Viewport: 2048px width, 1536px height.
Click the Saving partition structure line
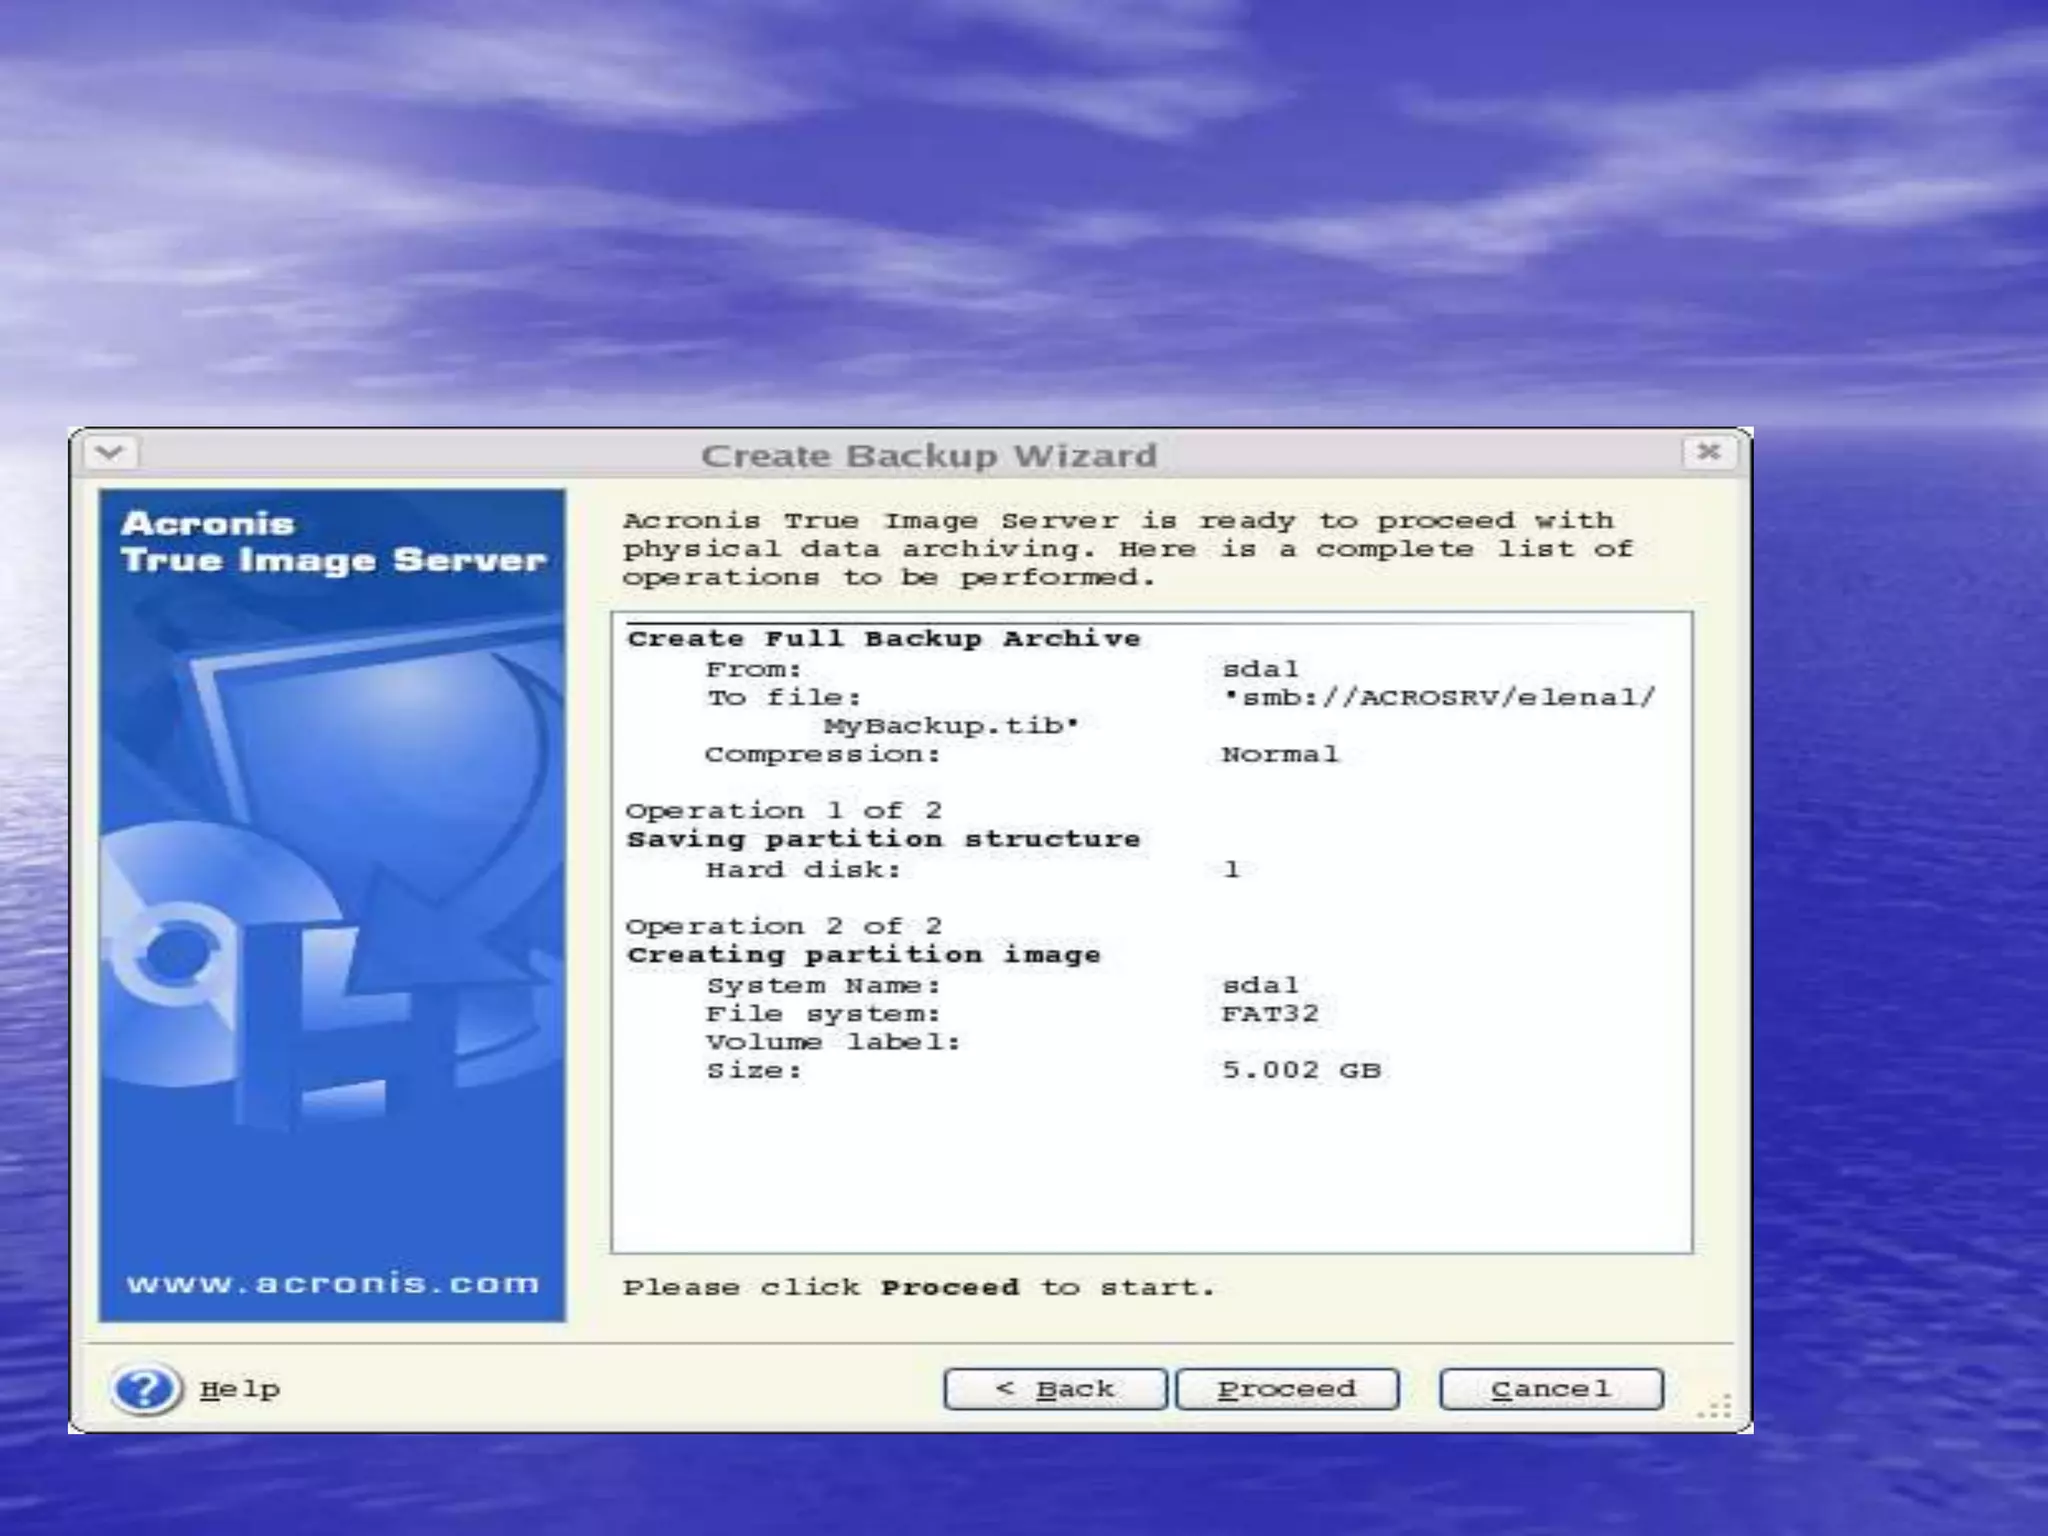883,839
